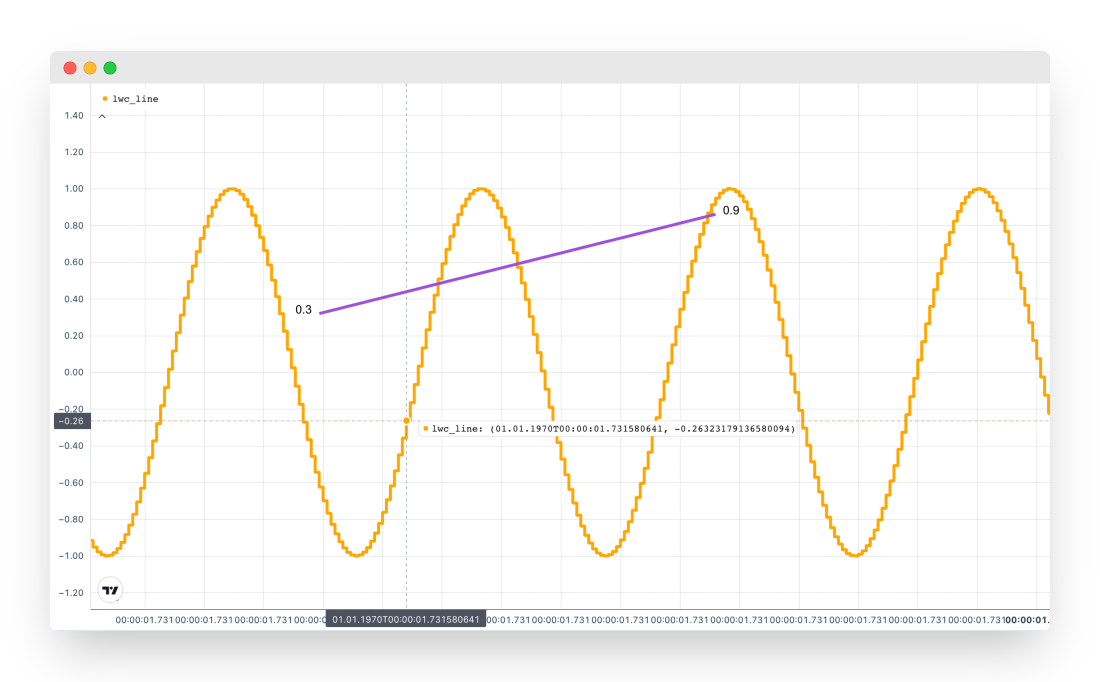Click the highlighted crosshair time label on time axis
This screenshot has height=682, width=1100.
point(405,620)
